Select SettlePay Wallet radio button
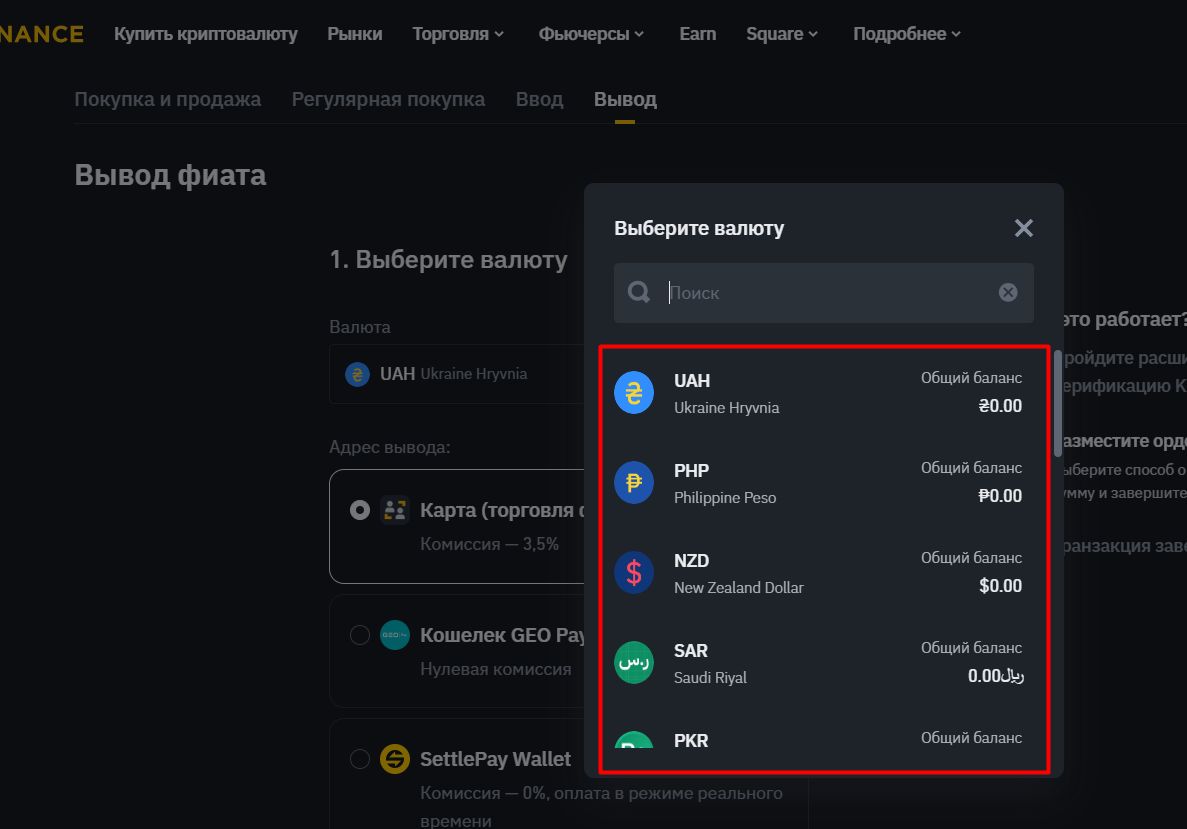Image resolution: width=1187 pixels, height=829 pixels. [x=360, y=759]
